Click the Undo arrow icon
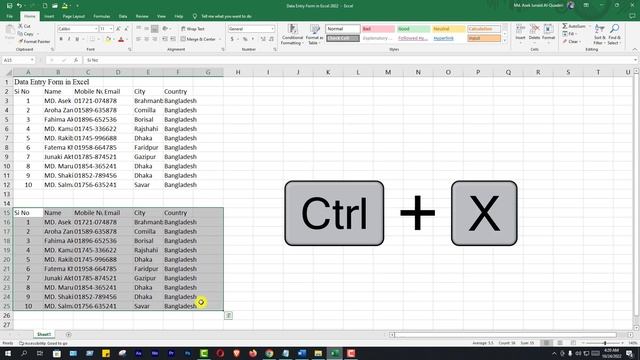 point(19,6)
